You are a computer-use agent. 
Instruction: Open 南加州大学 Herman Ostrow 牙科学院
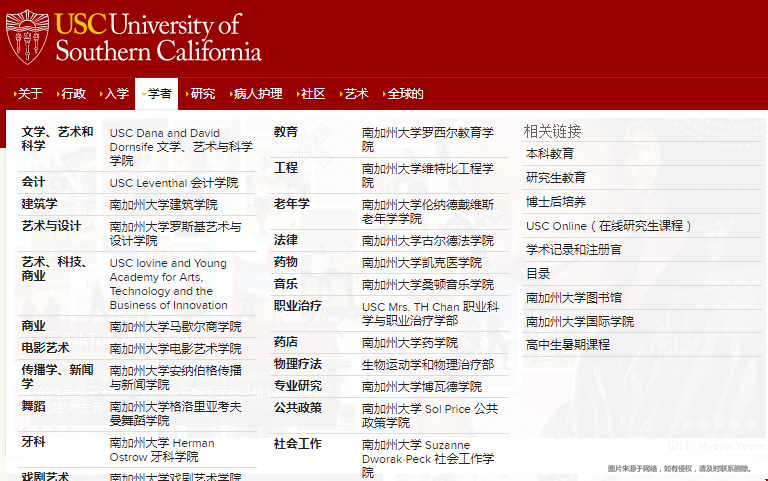click(162, 450)
